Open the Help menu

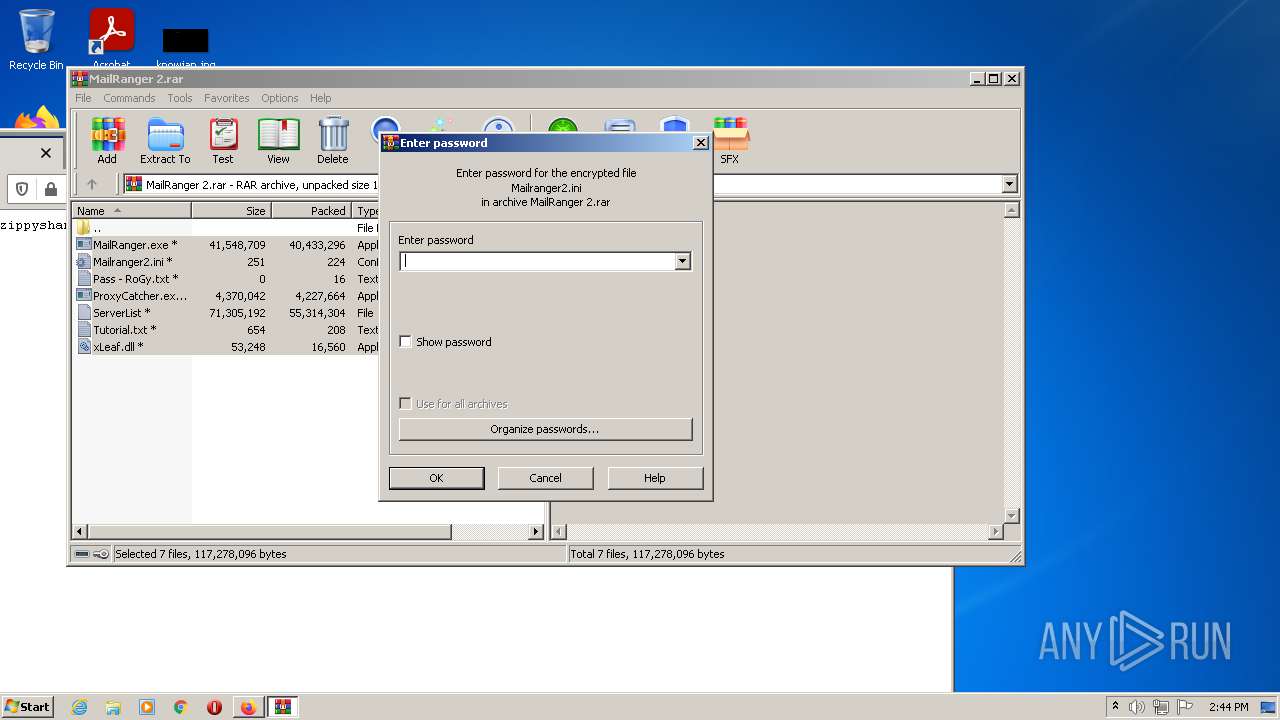coord(320,98)
